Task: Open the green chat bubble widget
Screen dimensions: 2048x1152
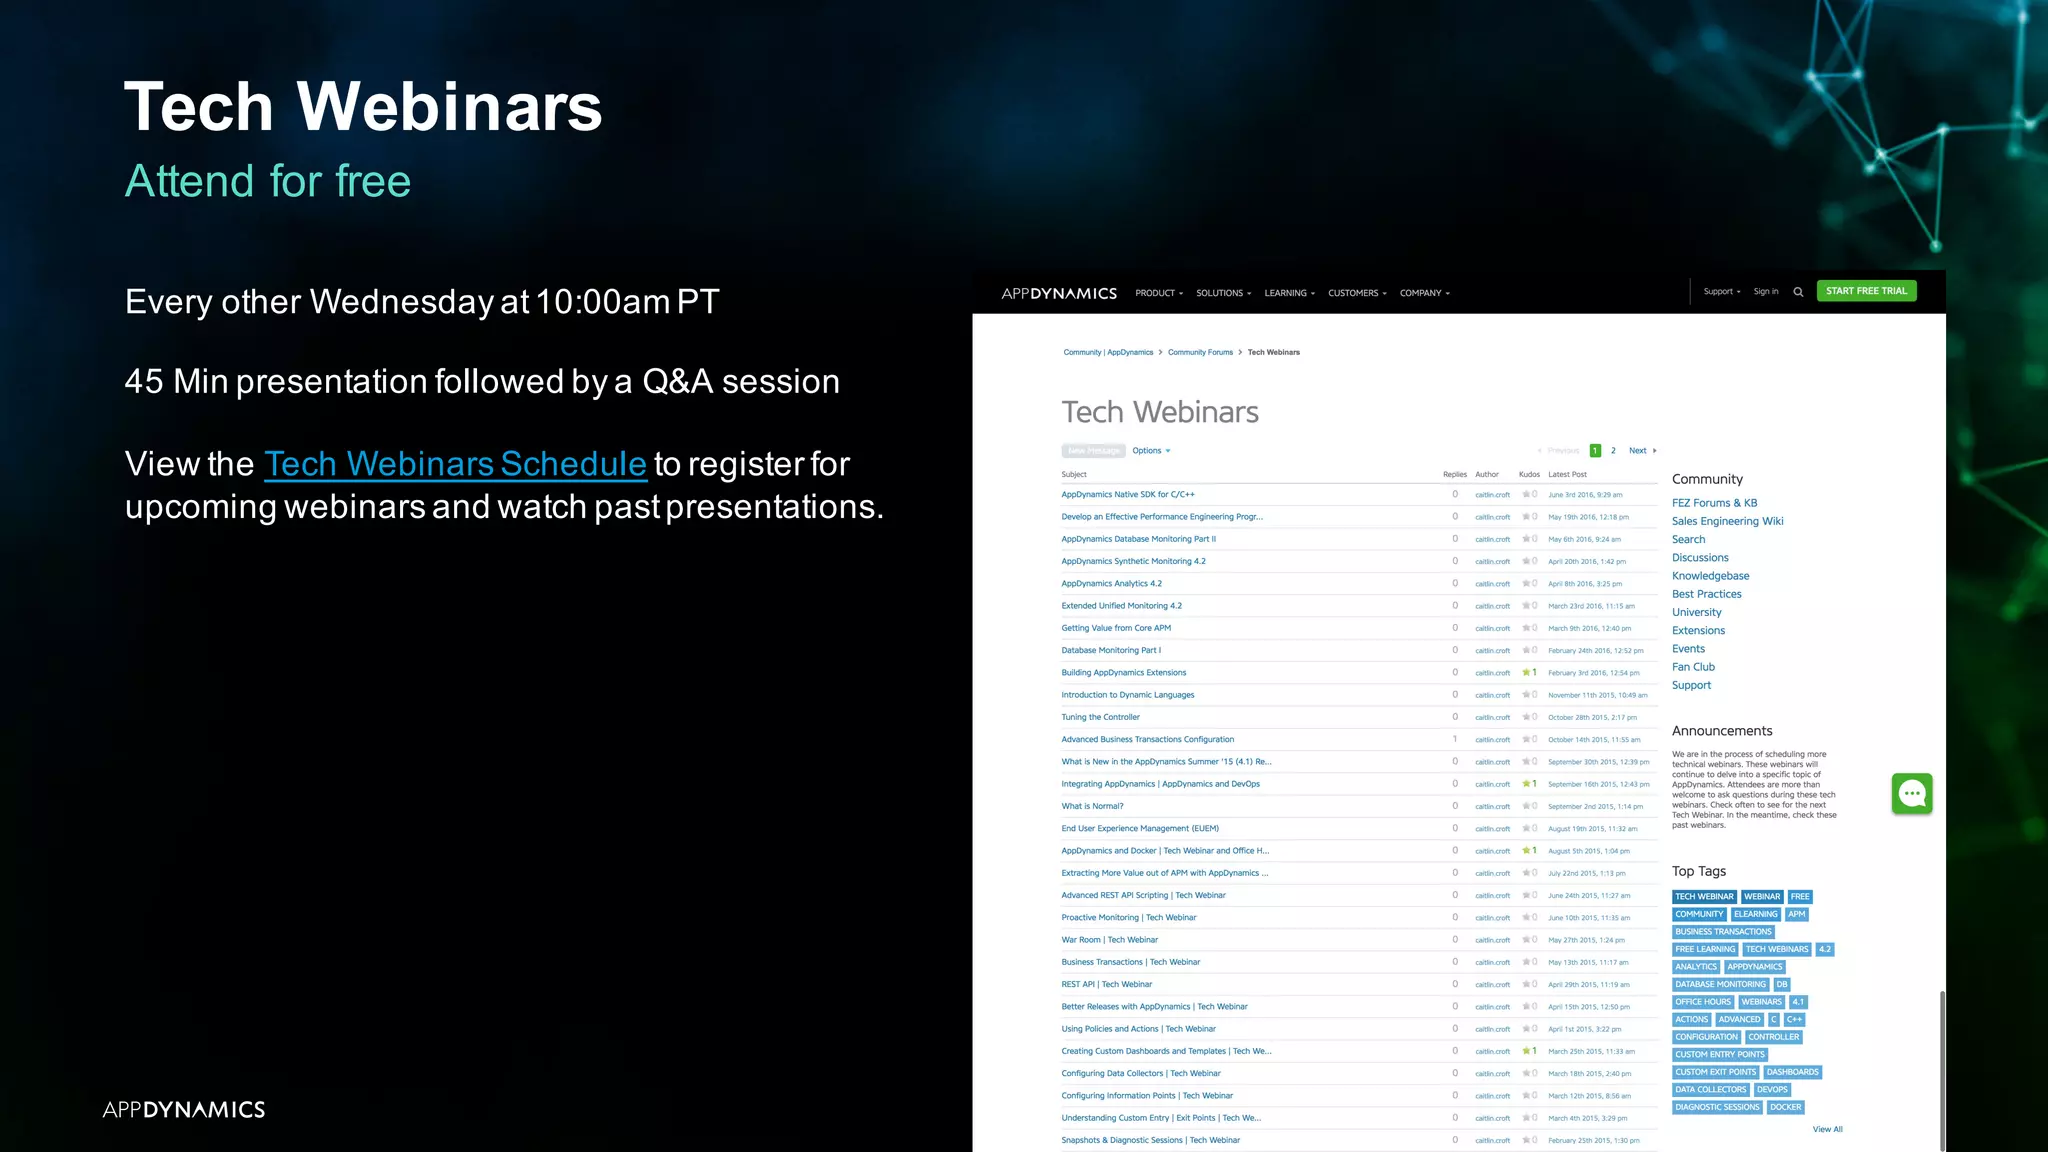Action: click(x=1912, y=794)
